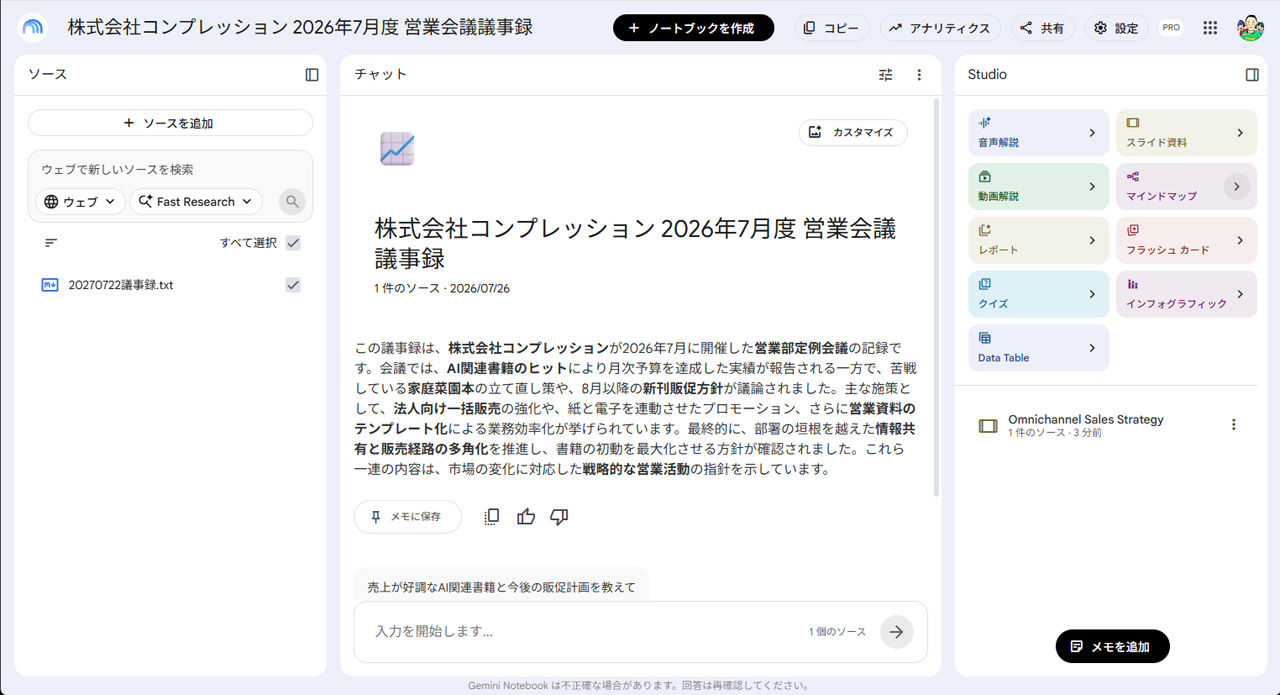Open chat more options three-dot menu

point(919,75)
